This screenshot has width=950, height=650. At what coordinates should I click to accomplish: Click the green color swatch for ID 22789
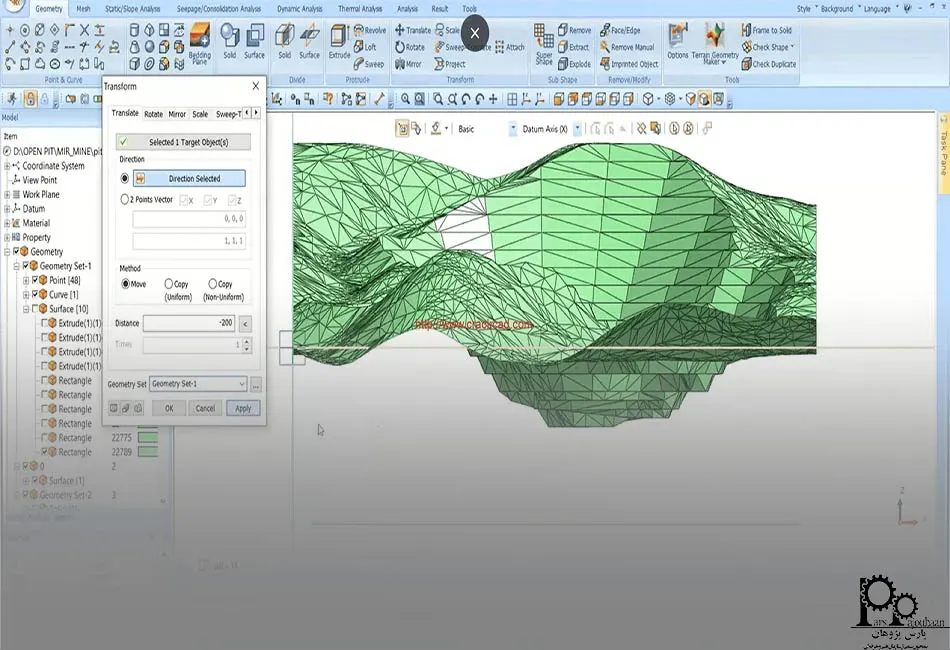(x=148, y=452)
